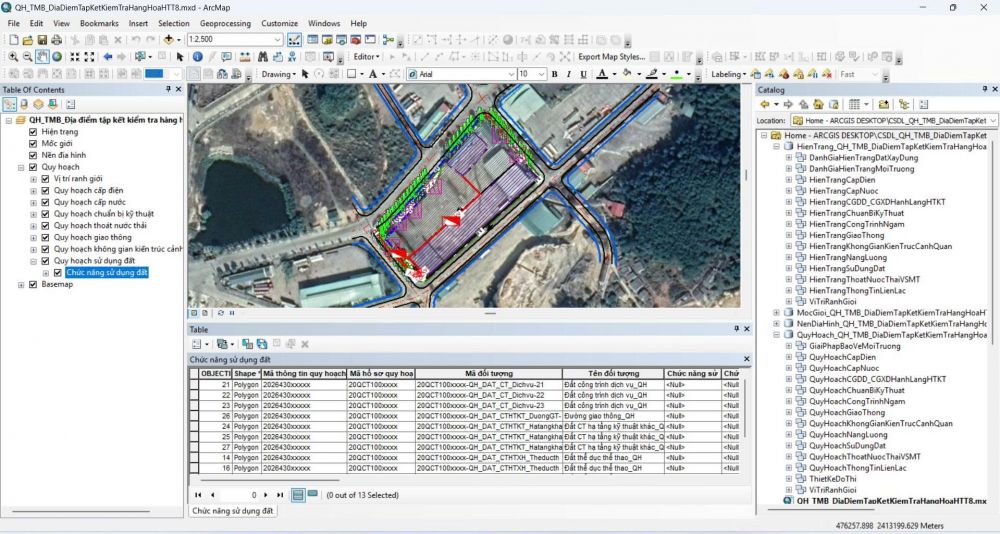Click List By Visibility icon
Screen dimensions: 1000x534
pyautogui.click(x=38, y=104)
